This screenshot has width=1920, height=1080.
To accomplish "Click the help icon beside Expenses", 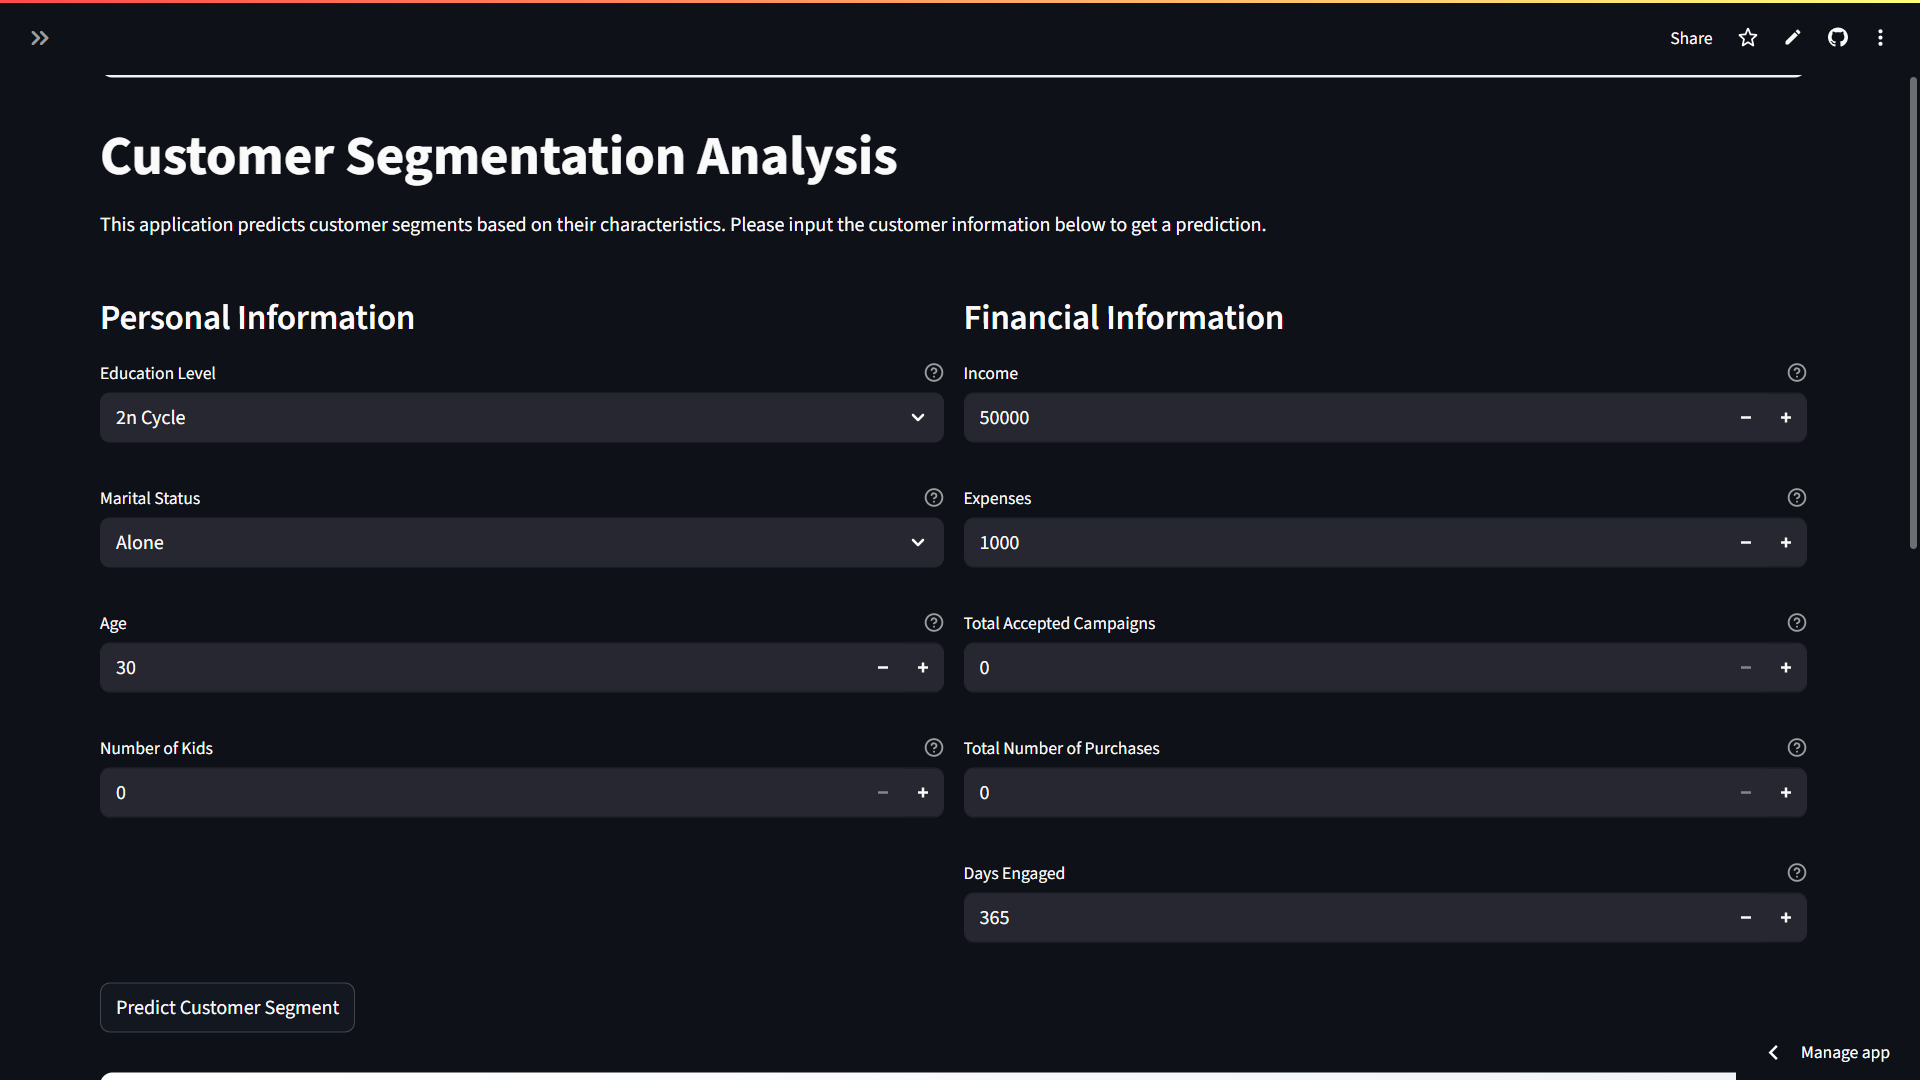I will click(1797, 498).
